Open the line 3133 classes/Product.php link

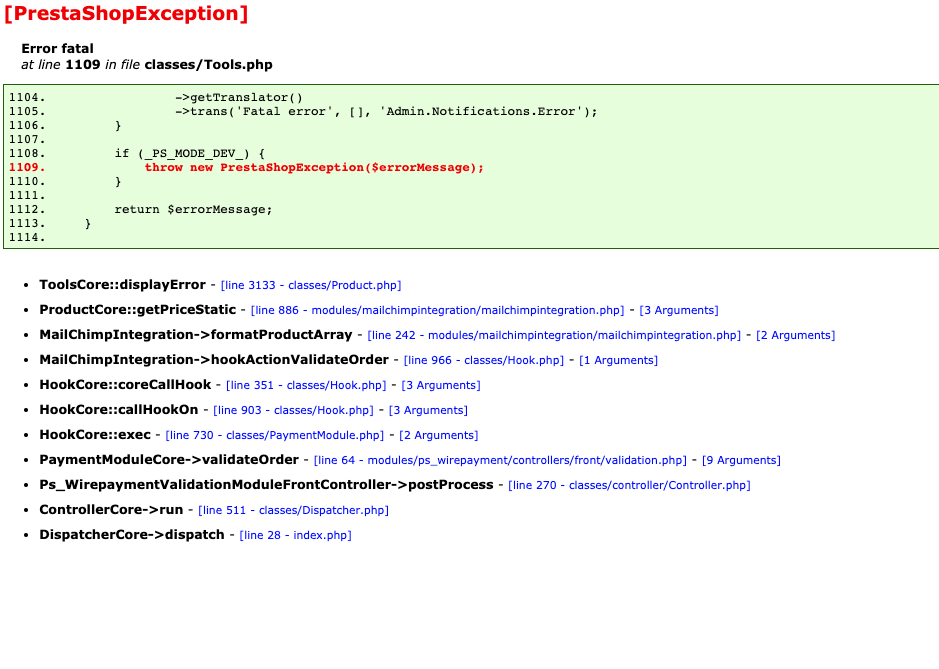pyautogui.click(x=311, y=285)
